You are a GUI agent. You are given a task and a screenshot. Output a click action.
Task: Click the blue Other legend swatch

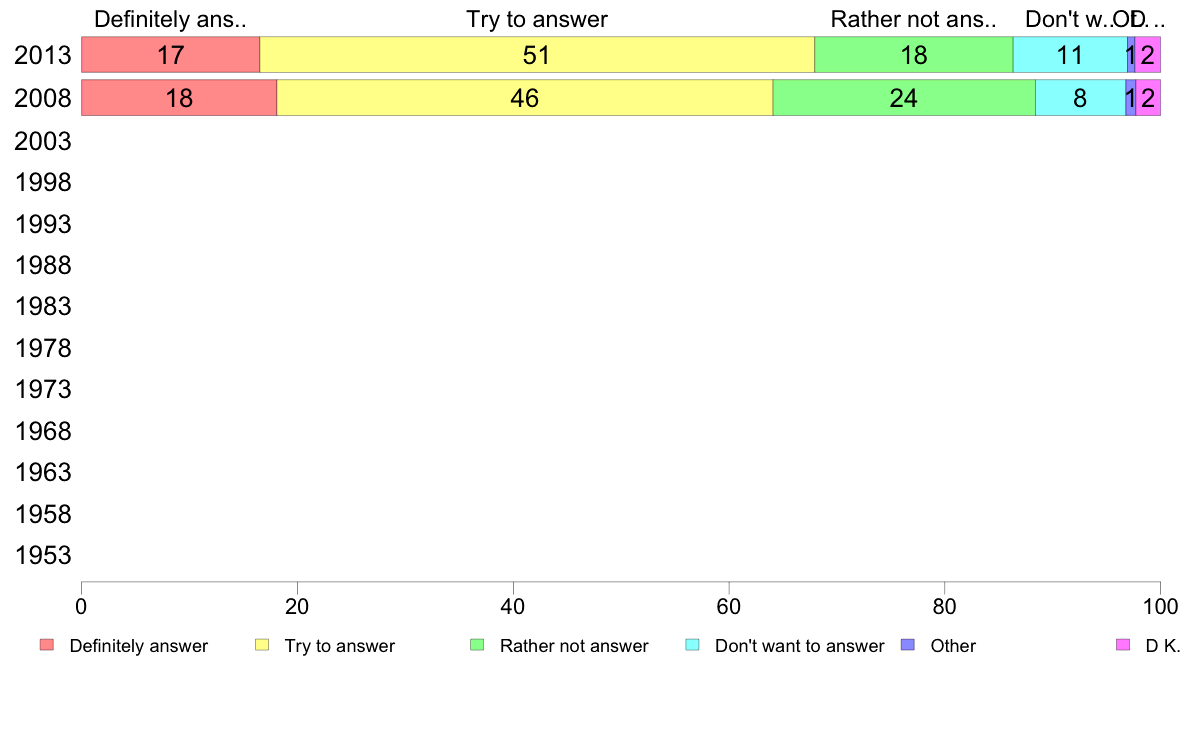point(908,645)
